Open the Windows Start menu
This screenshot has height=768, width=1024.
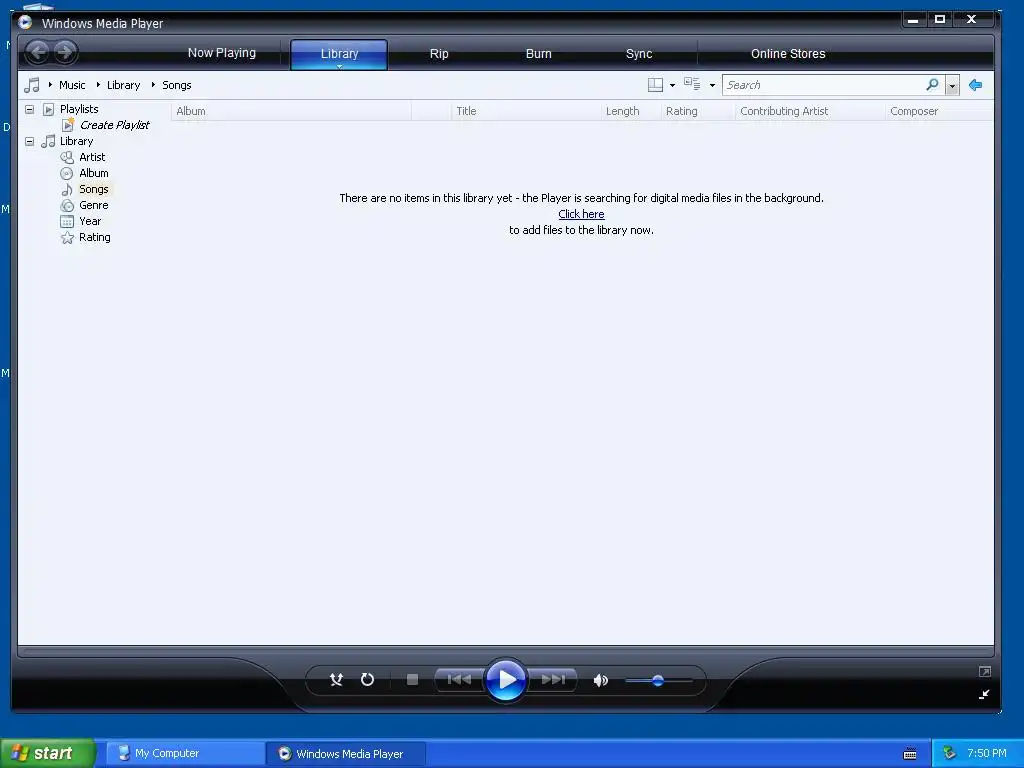click(47, 753)
